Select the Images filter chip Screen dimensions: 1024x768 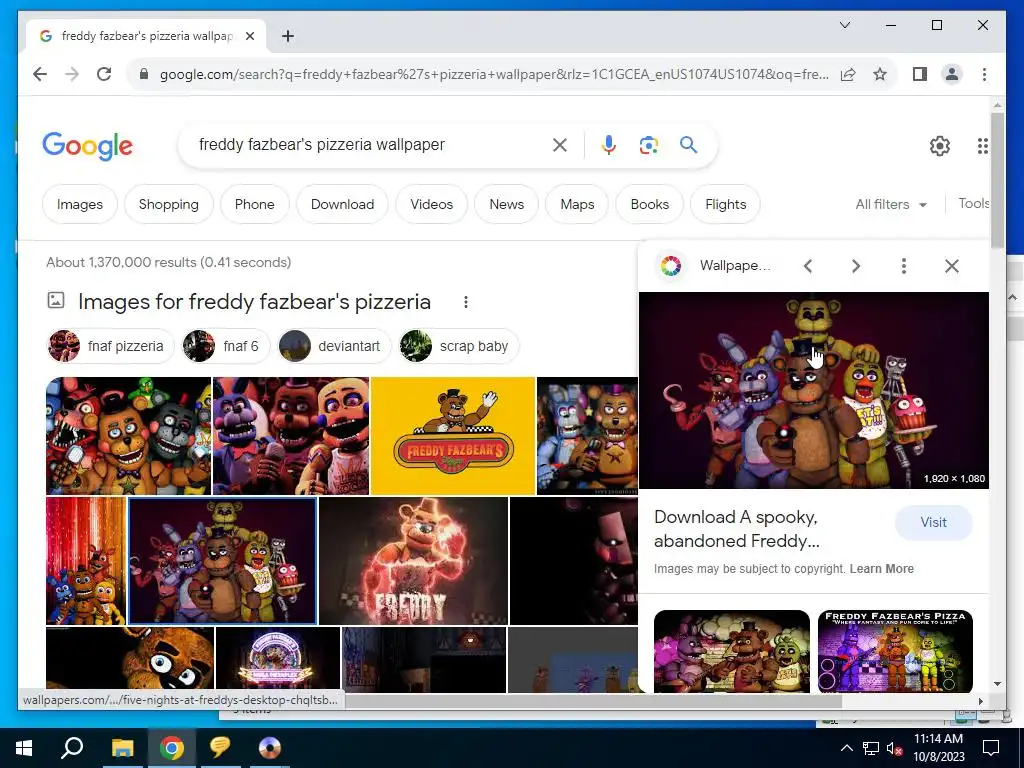(x=80, y=204)
